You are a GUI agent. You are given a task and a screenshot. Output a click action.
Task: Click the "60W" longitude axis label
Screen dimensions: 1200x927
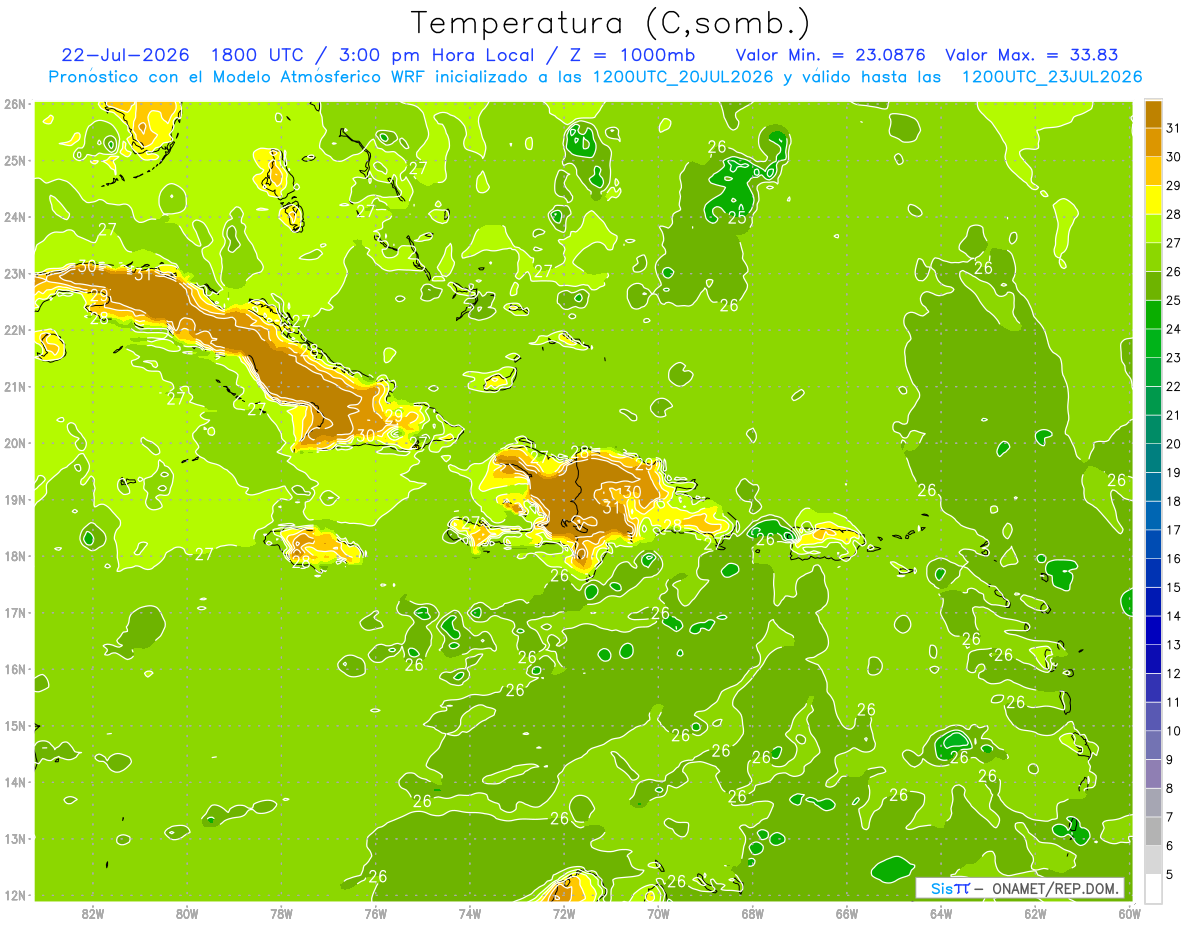coord(1130,913)
